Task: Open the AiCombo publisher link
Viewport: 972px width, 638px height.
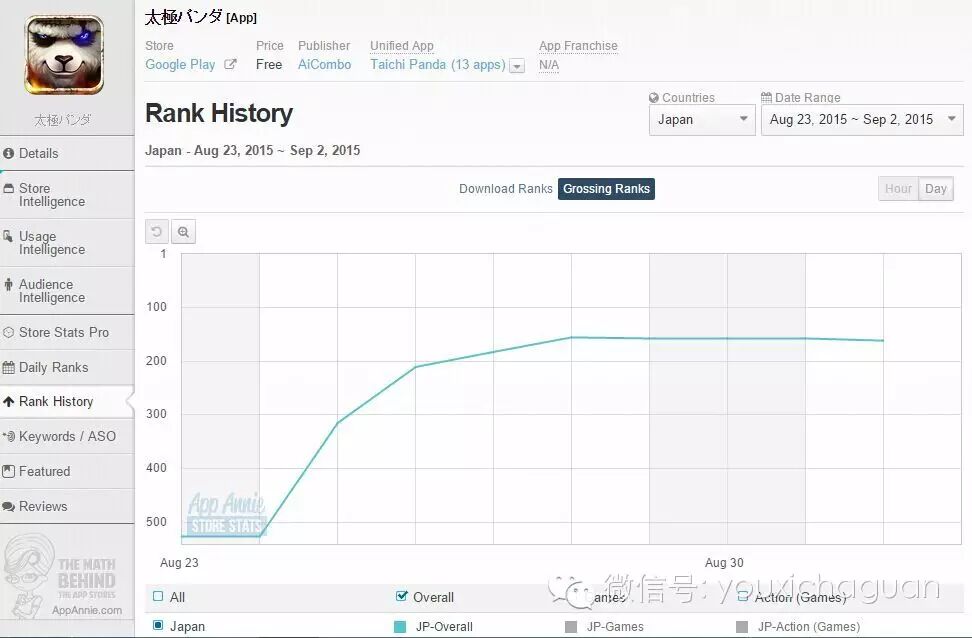Action: pos(324,64)
